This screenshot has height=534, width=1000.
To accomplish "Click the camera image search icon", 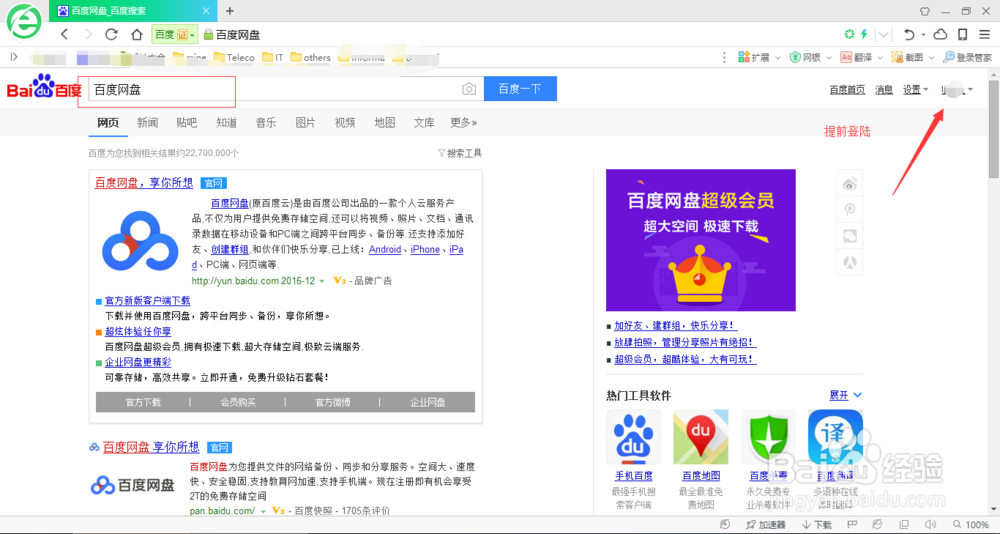I will [x=469, y=89].
